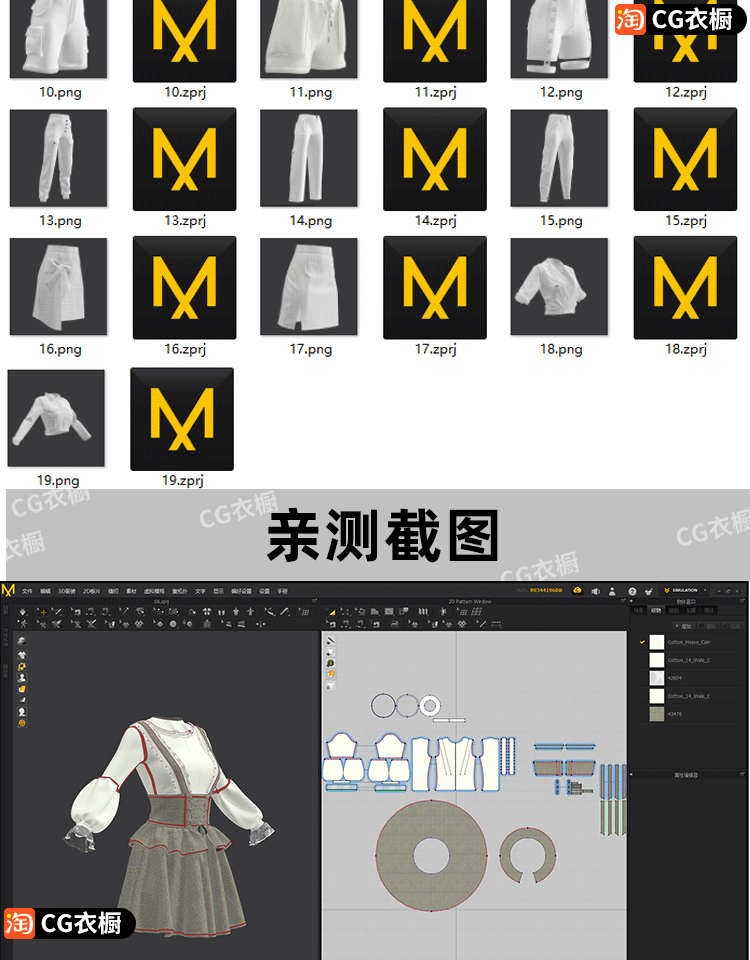This screenshot has height=960, width=750.
Task: Click the avatar display icon in the 3D viewport sidebar
Action: pyautogui.click(x=22, y=678)
